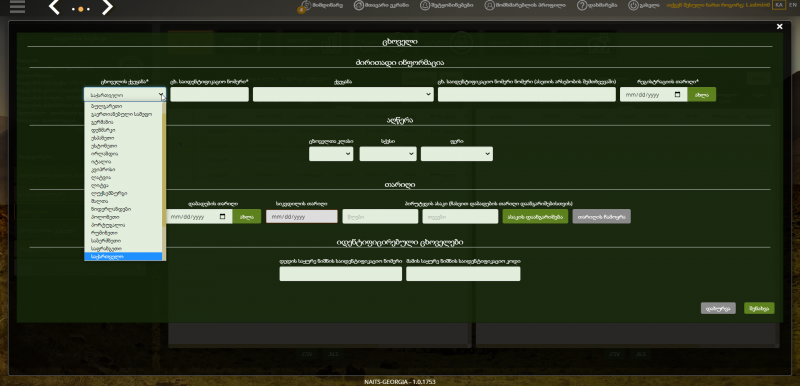Viewport: 800px width, 386px height.
Task: Open sex (სქესი) dropdown
Action: point(388,153)
